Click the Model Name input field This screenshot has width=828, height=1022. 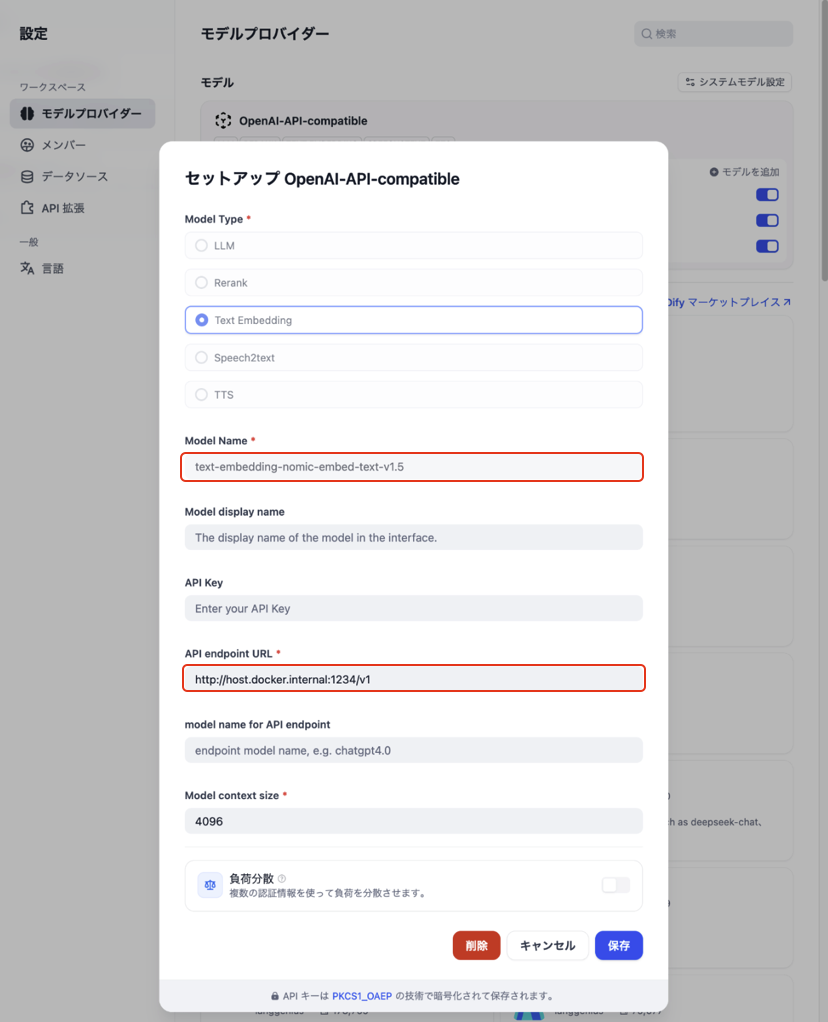click(x=413, y=466)
